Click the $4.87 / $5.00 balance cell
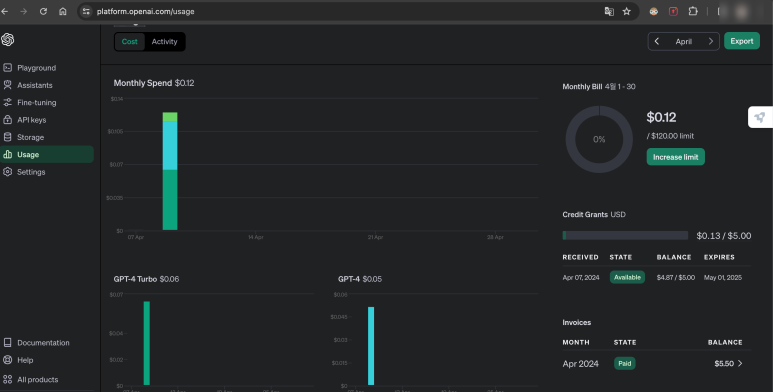The height and width of the screenshot is (392, 773). tap(675, 277)
